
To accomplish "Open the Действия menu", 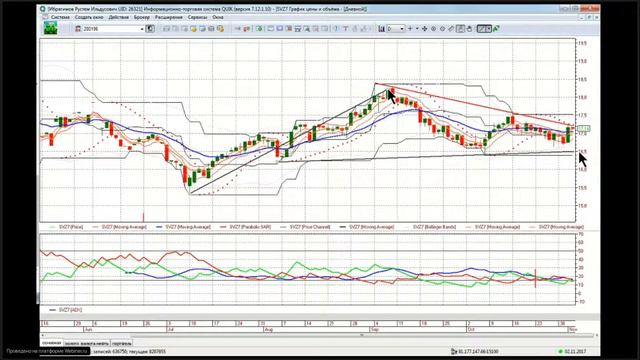I will (118, 18).
